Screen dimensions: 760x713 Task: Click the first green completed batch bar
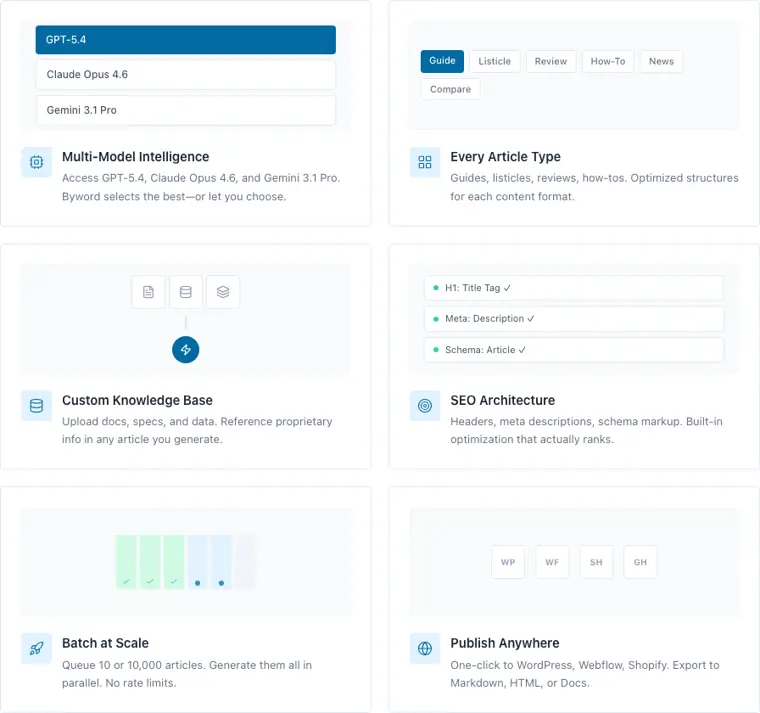(x=126, y=562)
